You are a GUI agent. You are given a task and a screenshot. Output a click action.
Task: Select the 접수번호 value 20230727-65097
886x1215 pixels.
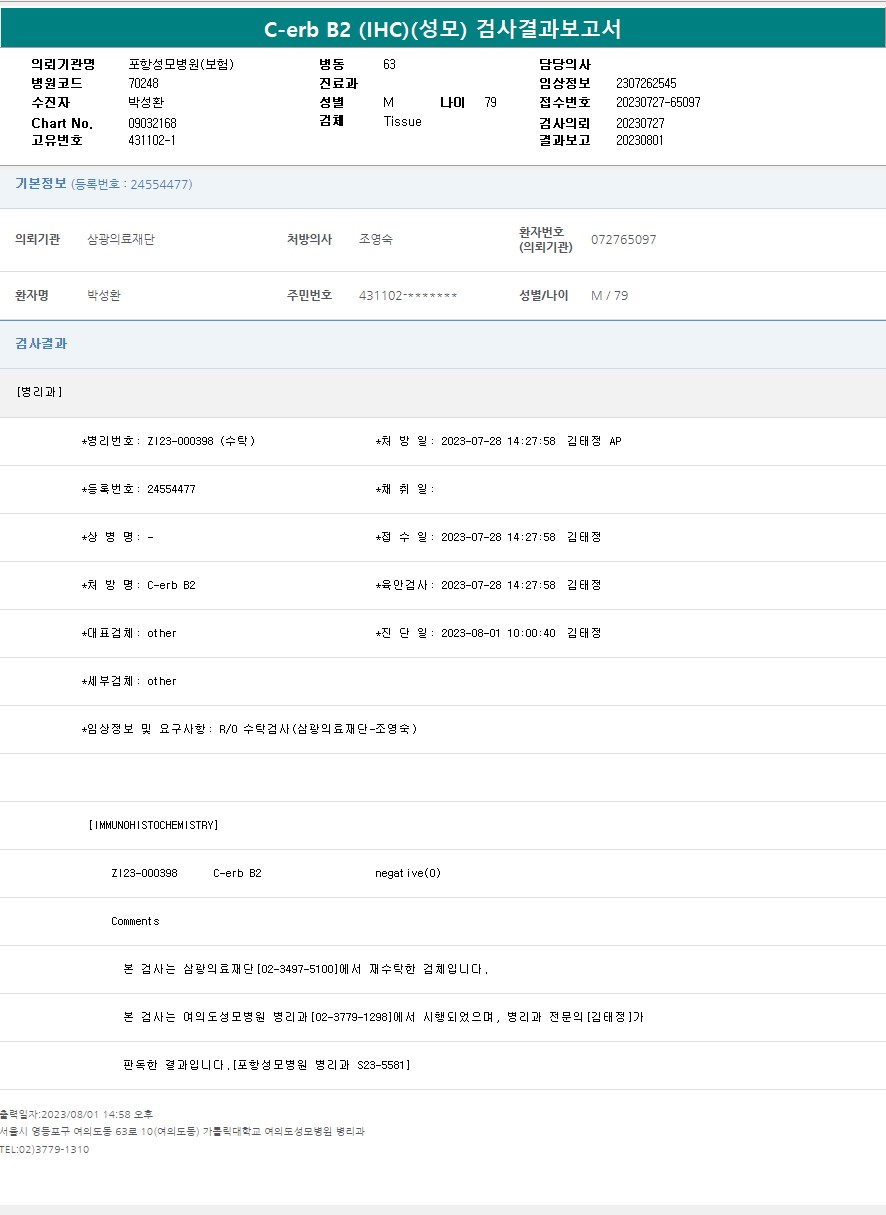tap(658, 102)
